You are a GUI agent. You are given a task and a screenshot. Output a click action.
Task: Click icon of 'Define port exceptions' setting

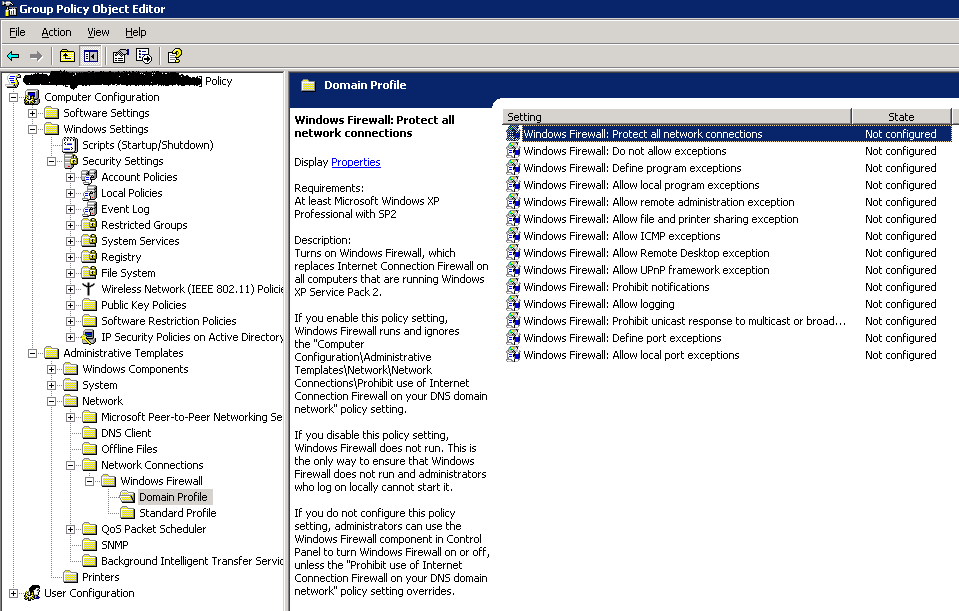[x=513, y=338]
